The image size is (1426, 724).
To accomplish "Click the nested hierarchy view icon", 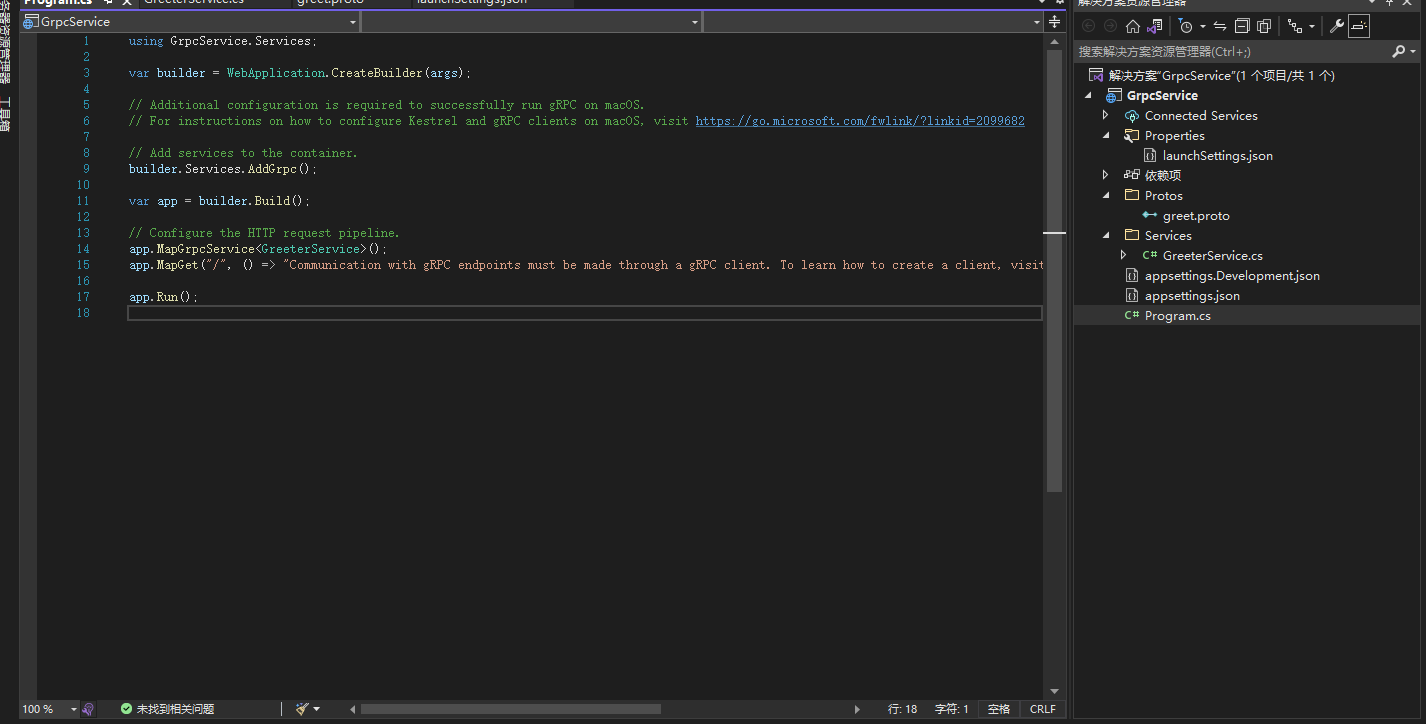I will [1295, 27].
